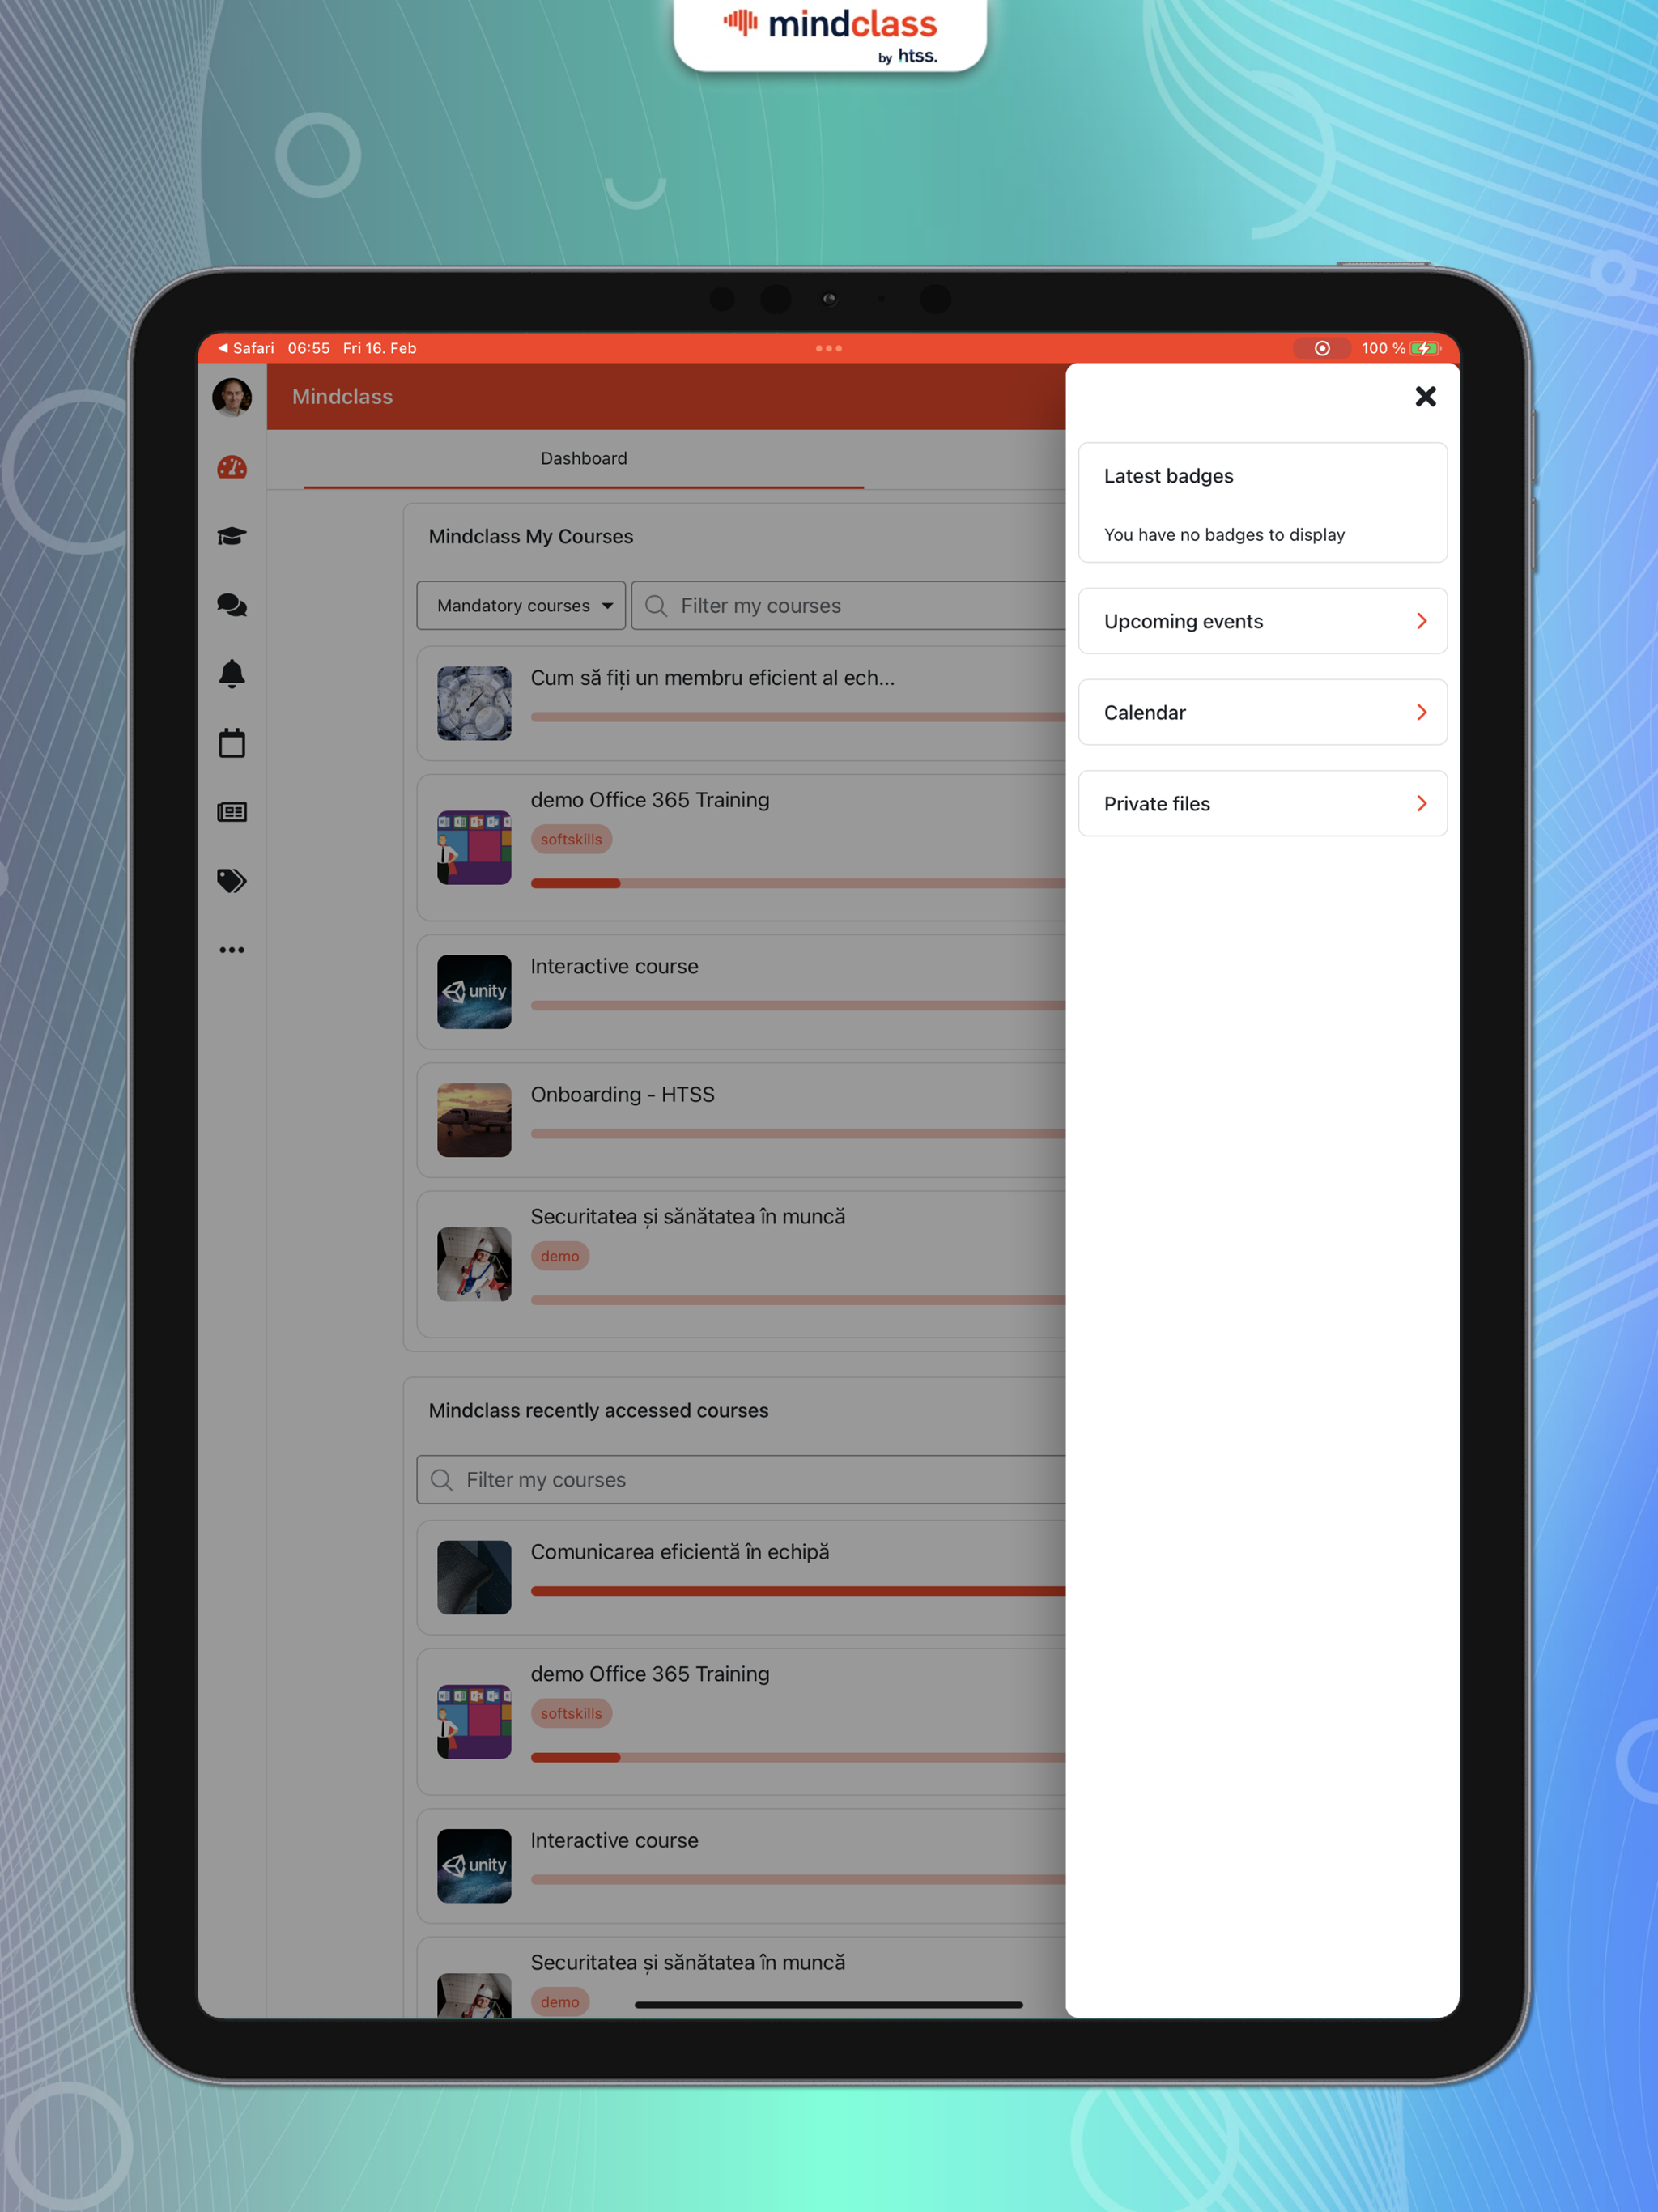The width and height of the screenshot is (1658, 2212).
Task: Open the news feed icon in sidebar
Action: point(232,812)
